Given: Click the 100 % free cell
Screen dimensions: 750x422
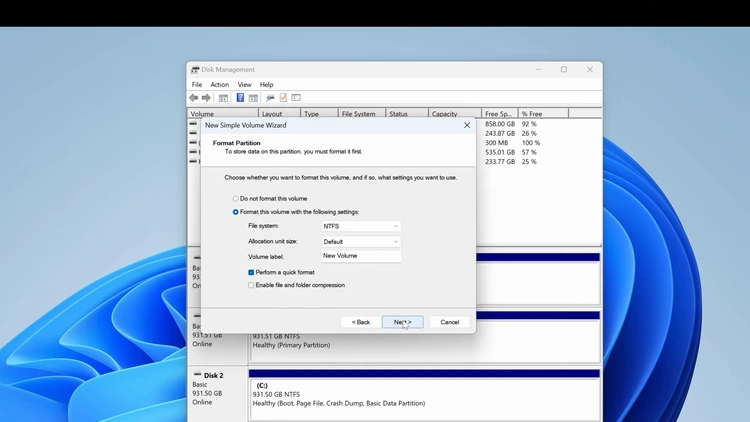Looking at the screenshot, I should pos(531,143).
